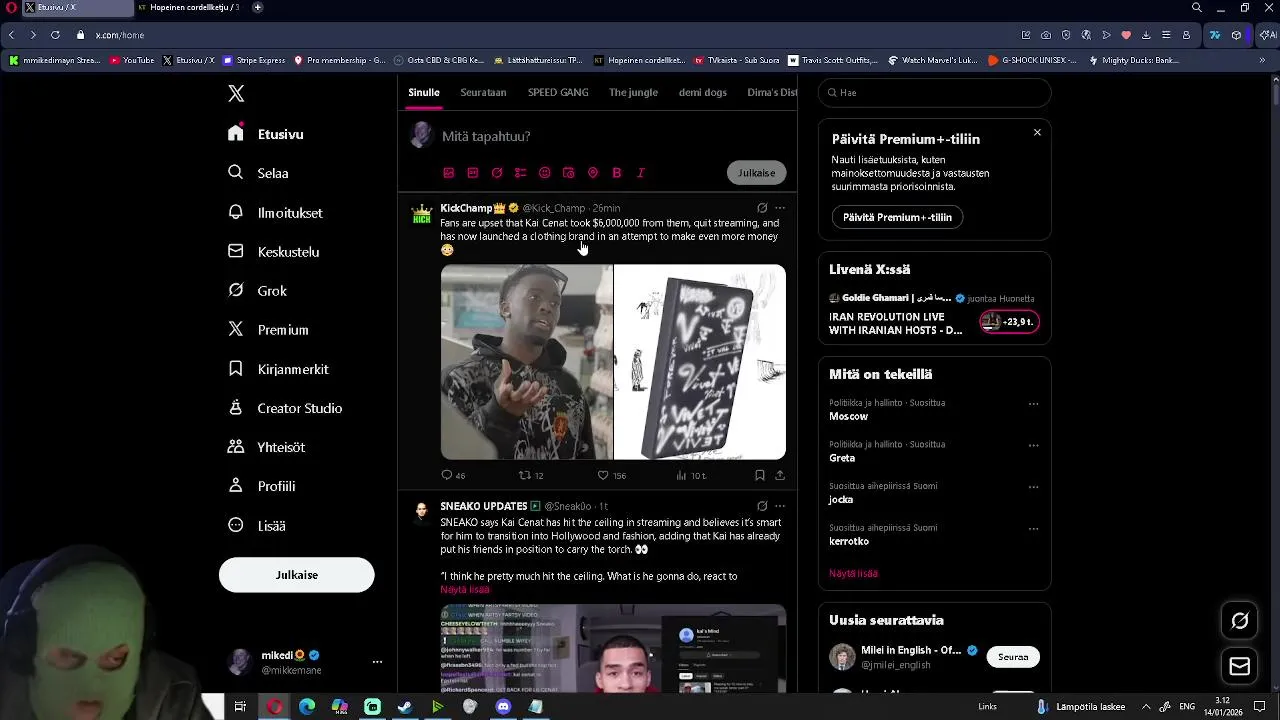This screenshot has width=1280, height=720.
Task: Repost the KickChamp post
Action: 531,475
